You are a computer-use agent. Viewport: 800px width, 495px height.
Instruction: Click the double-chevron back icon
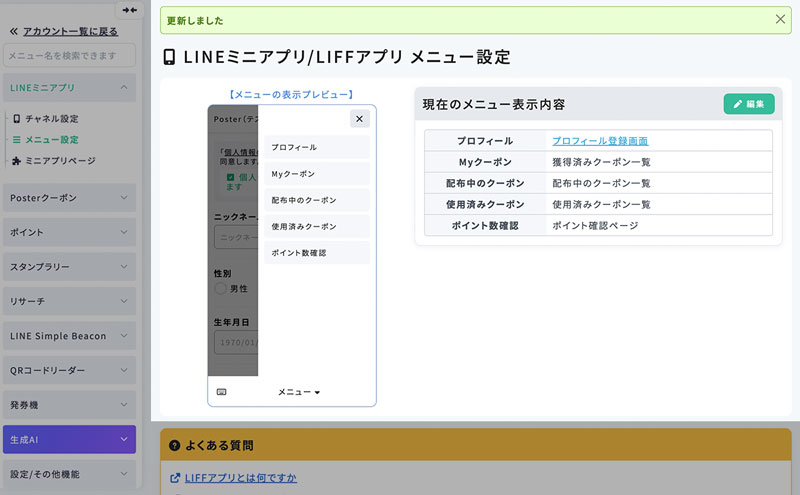pos(14,32)
